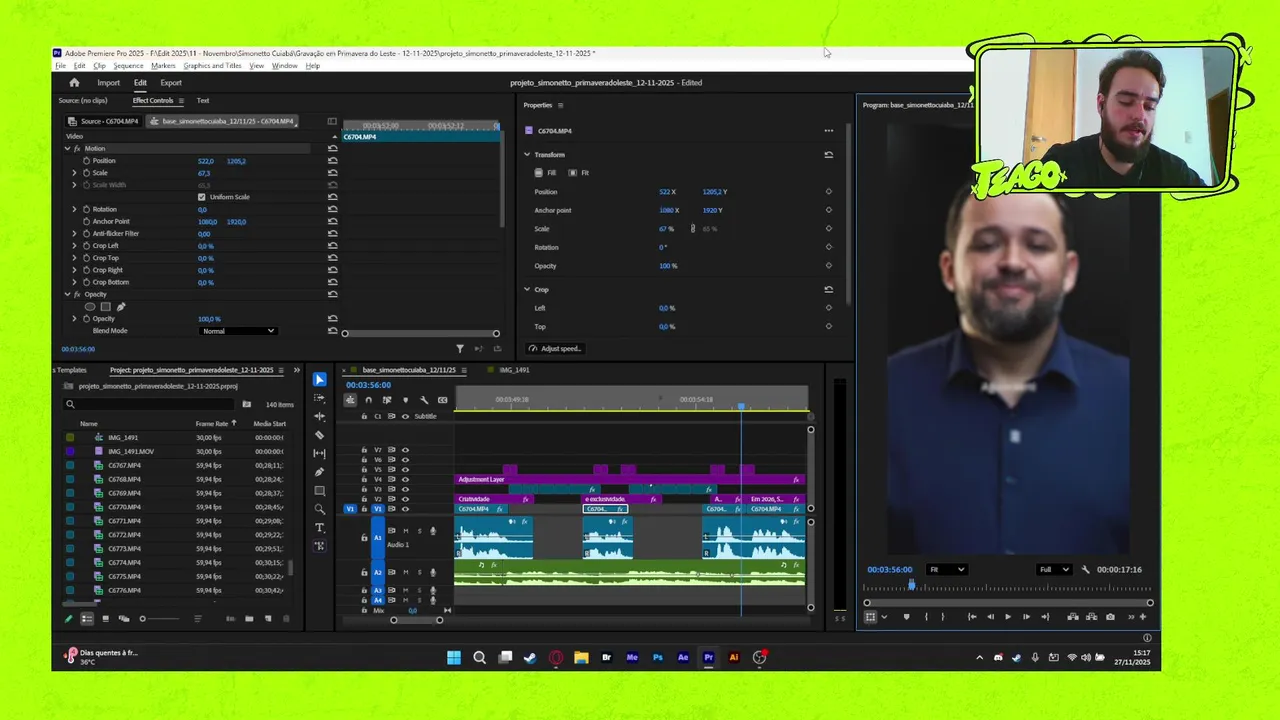Image resolution: width=1280 pixels, height=720 pixels.
Task: Mute audio track A1
Action: point(405,531)
